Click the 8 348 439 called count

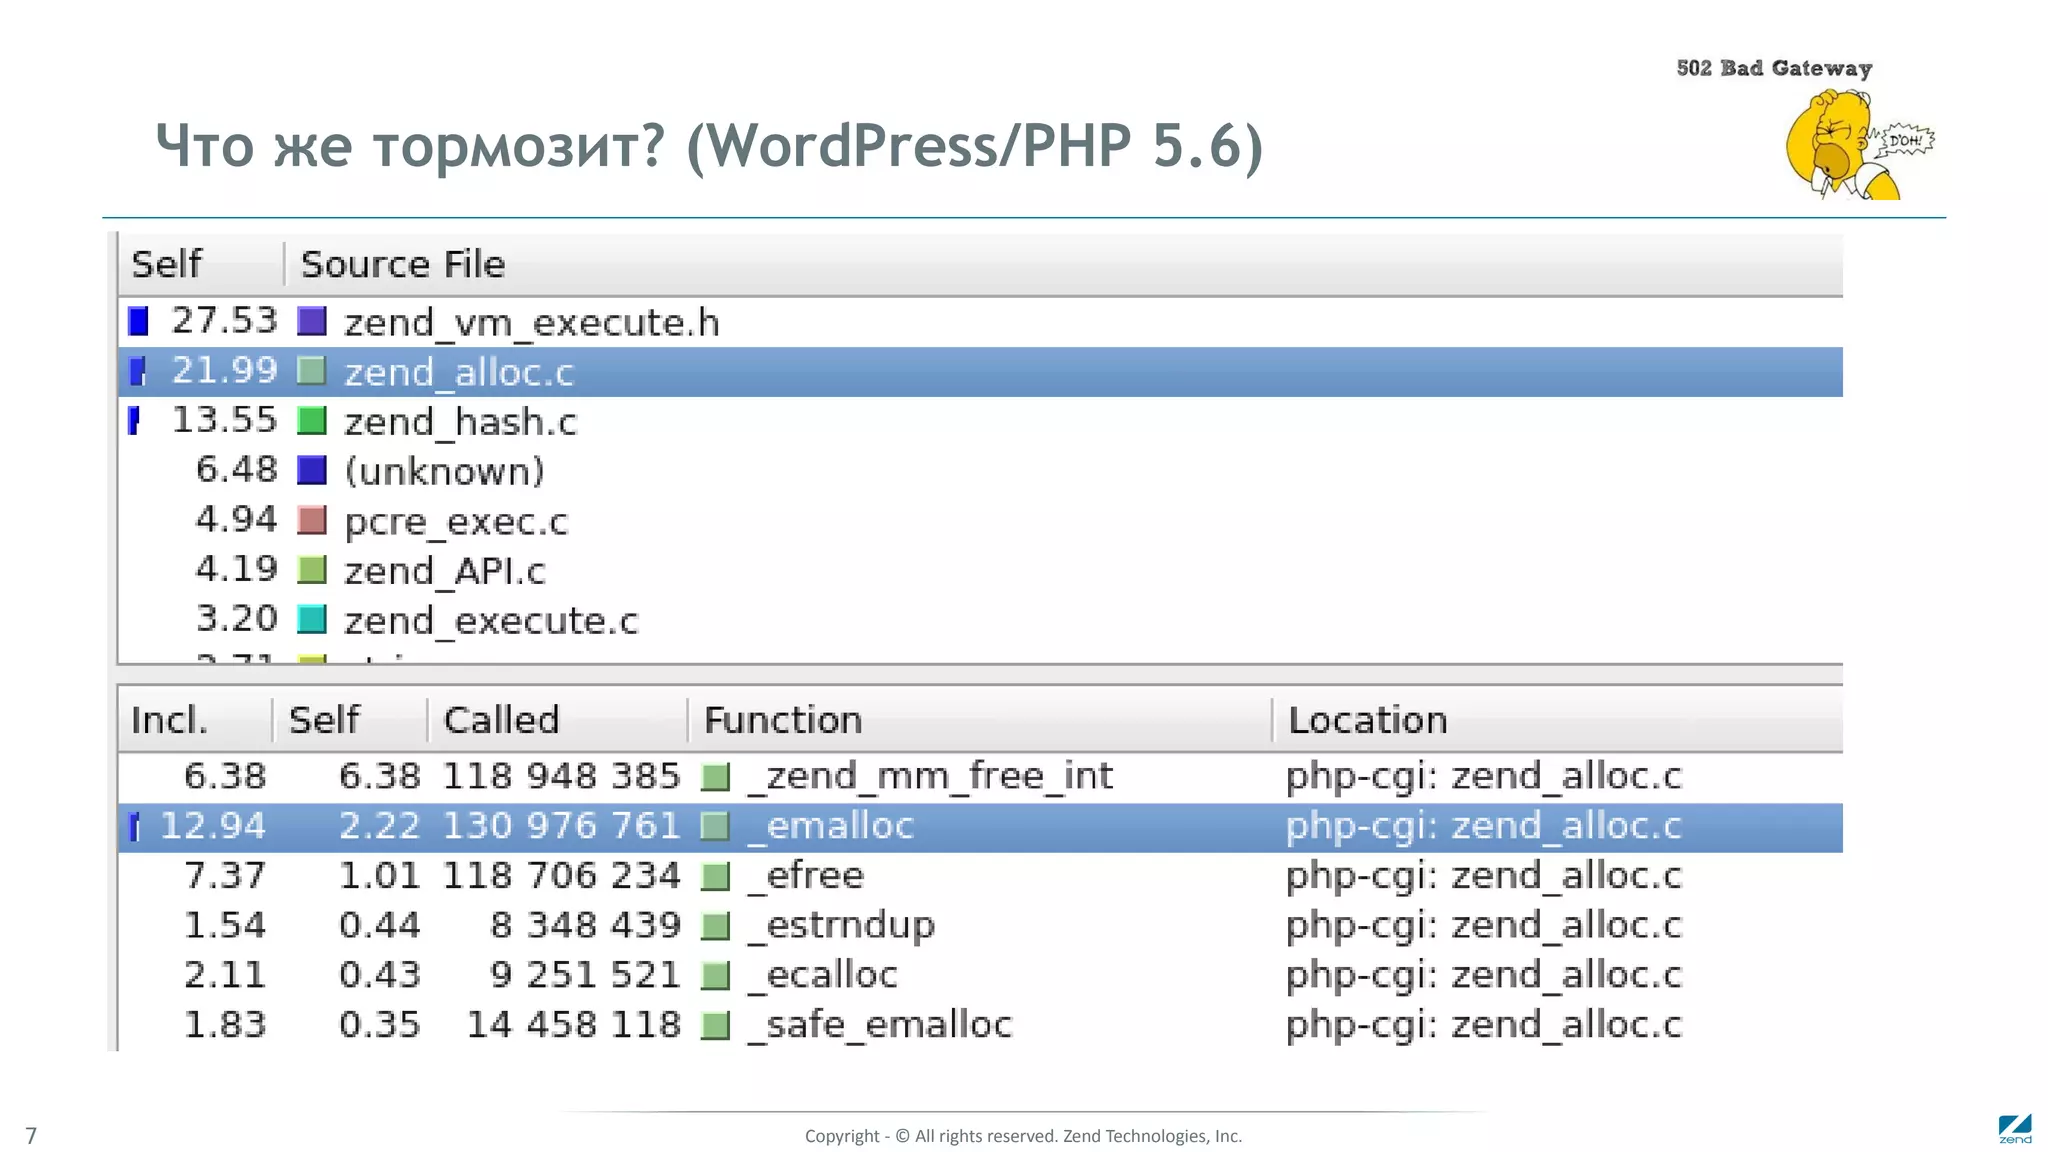(585, 925)
